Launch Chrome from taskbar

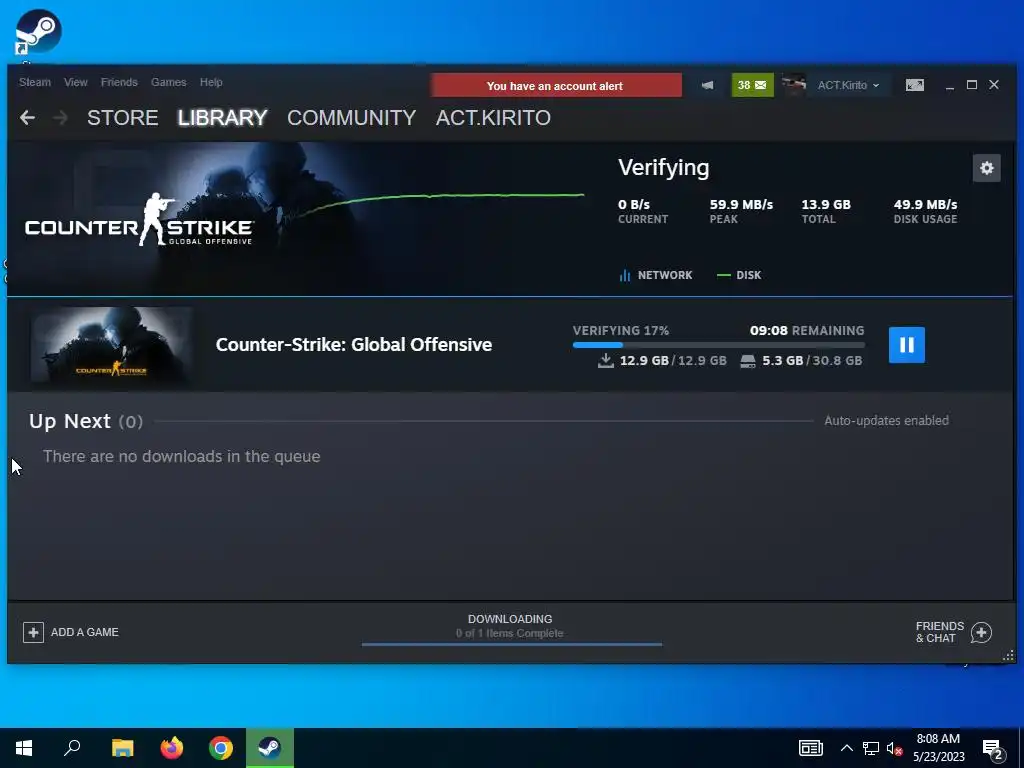click(221, 748)
